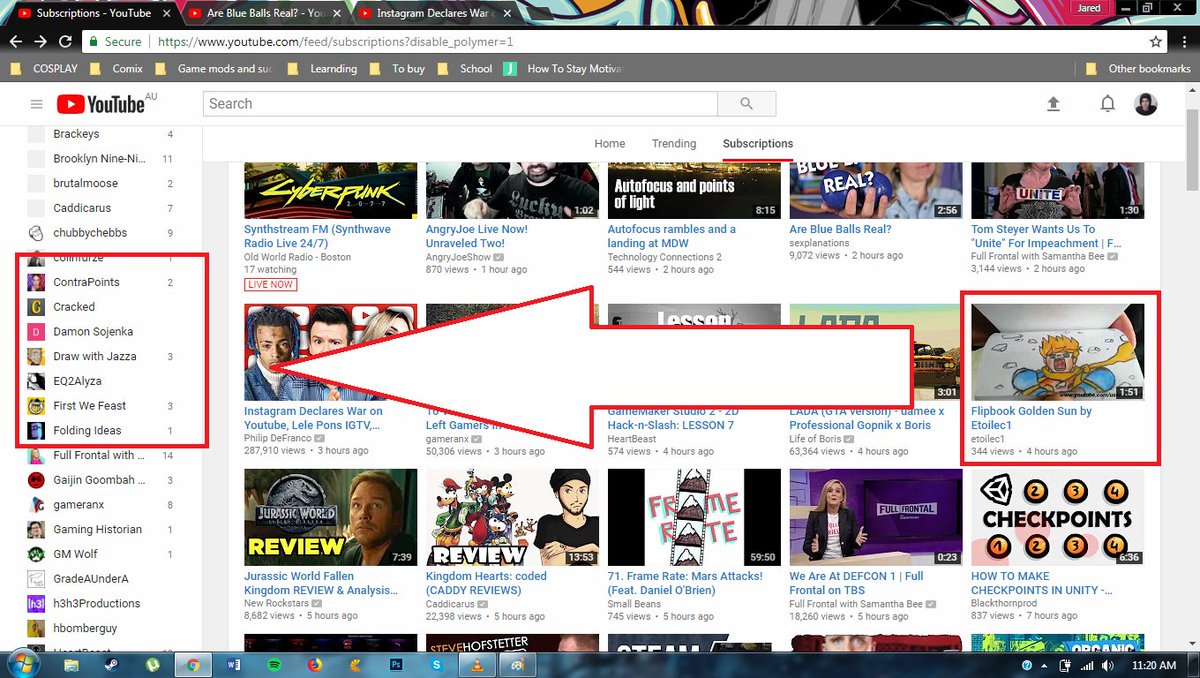This screenshot has width=1200, height=678.
Task: Open Synthstream FM video title link
Action: point(317,236)
